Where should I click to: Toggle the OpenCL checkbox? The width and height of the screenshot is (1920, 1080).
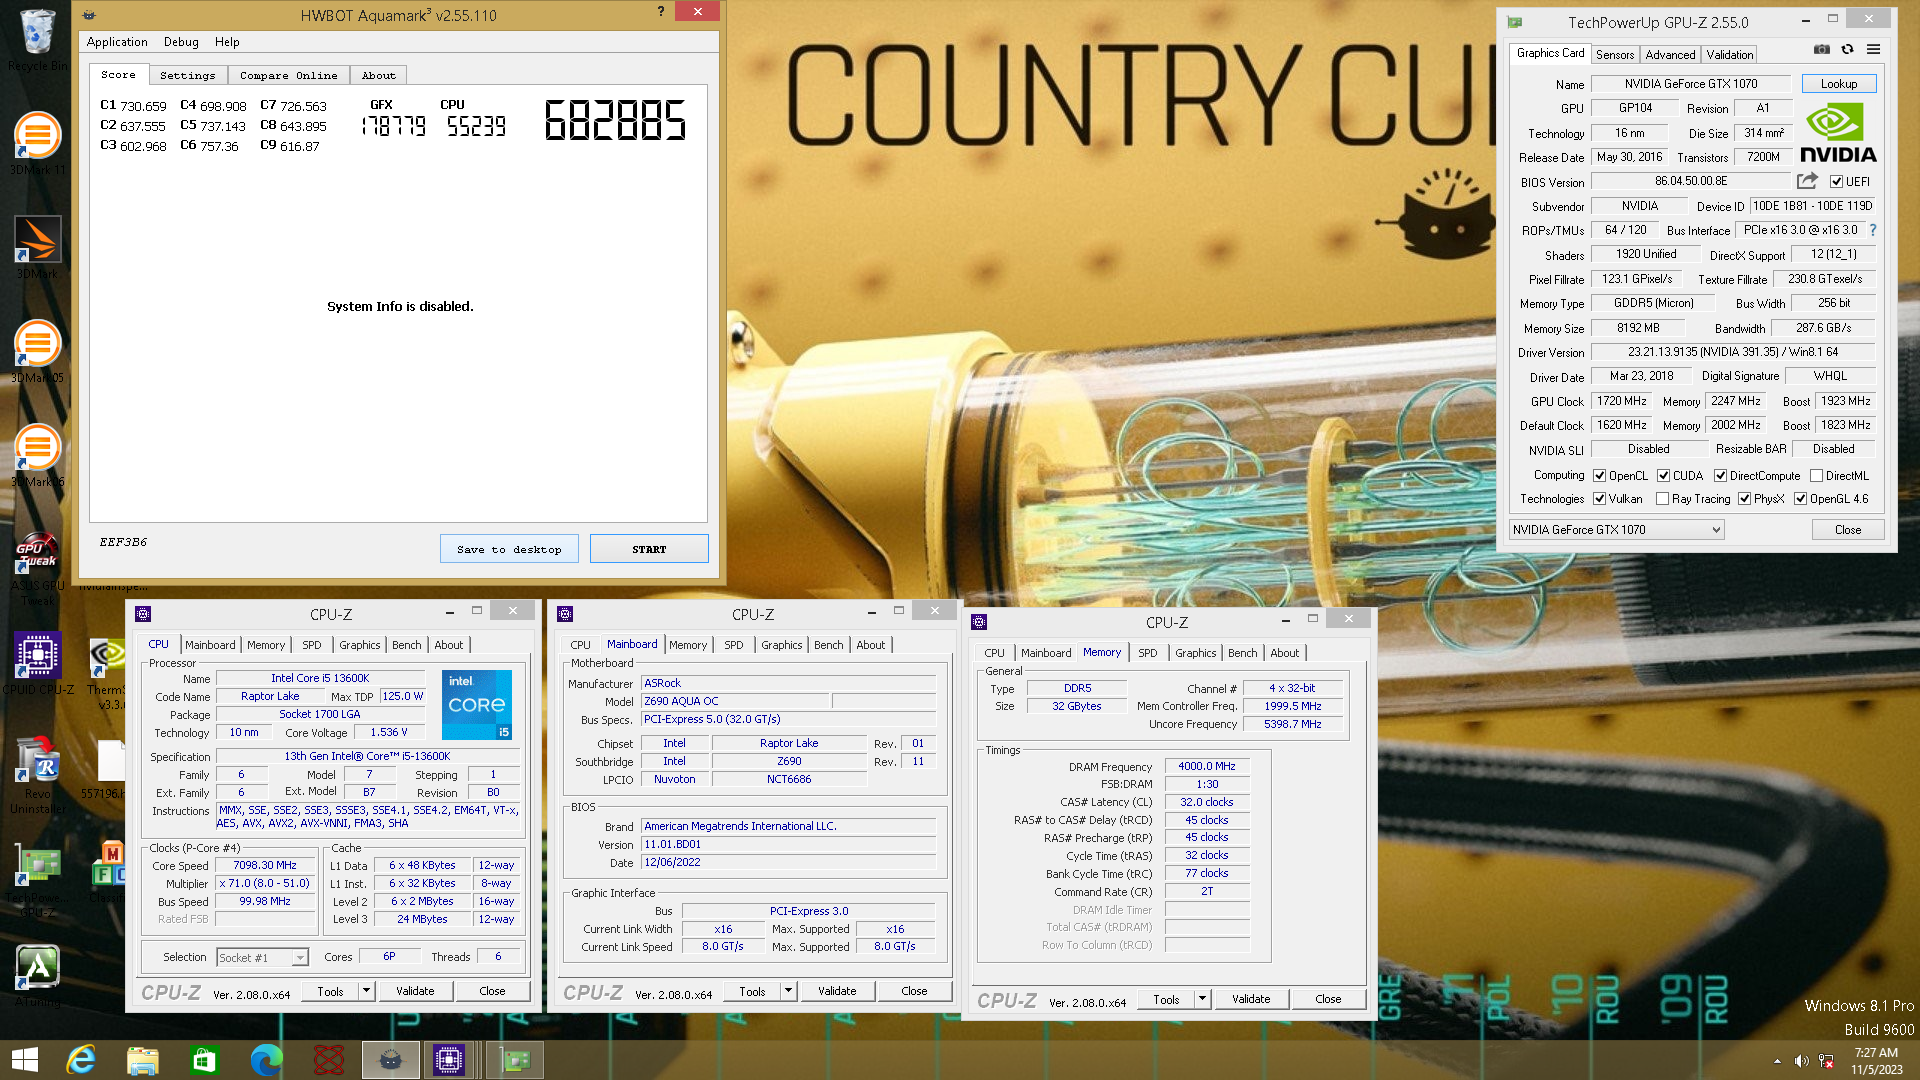click(x=1600, y=476)
